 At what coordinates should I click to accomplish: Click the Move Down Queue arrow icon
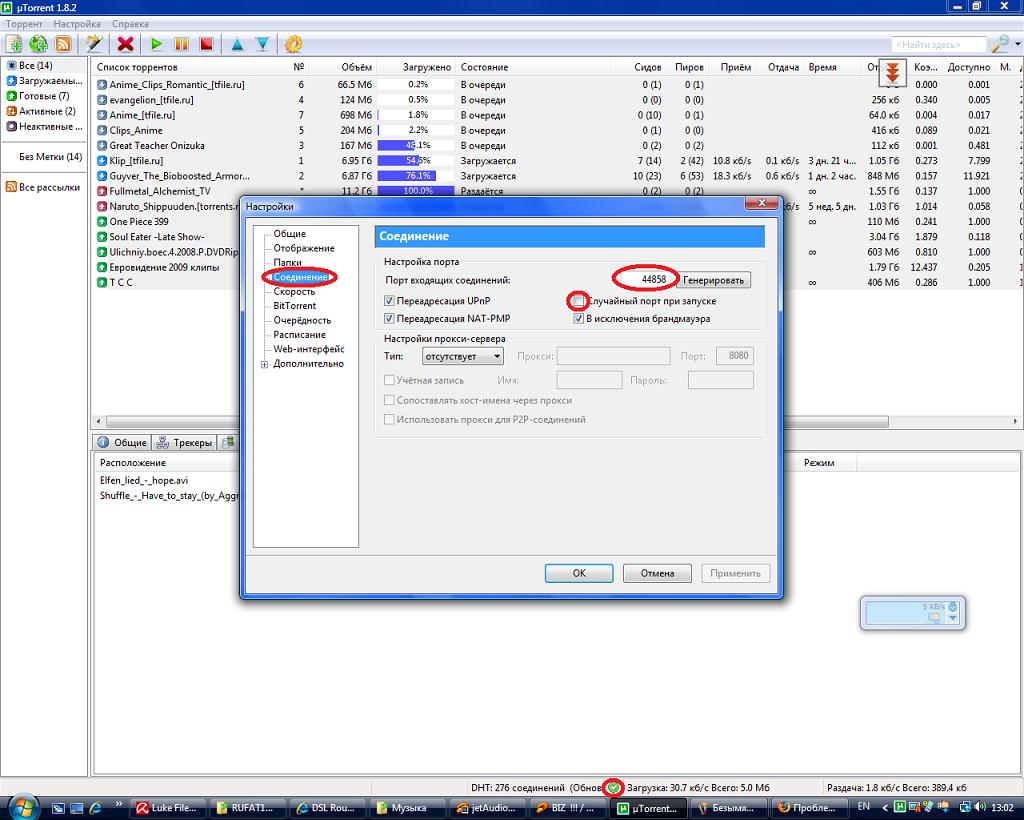[x=263, y=44]
